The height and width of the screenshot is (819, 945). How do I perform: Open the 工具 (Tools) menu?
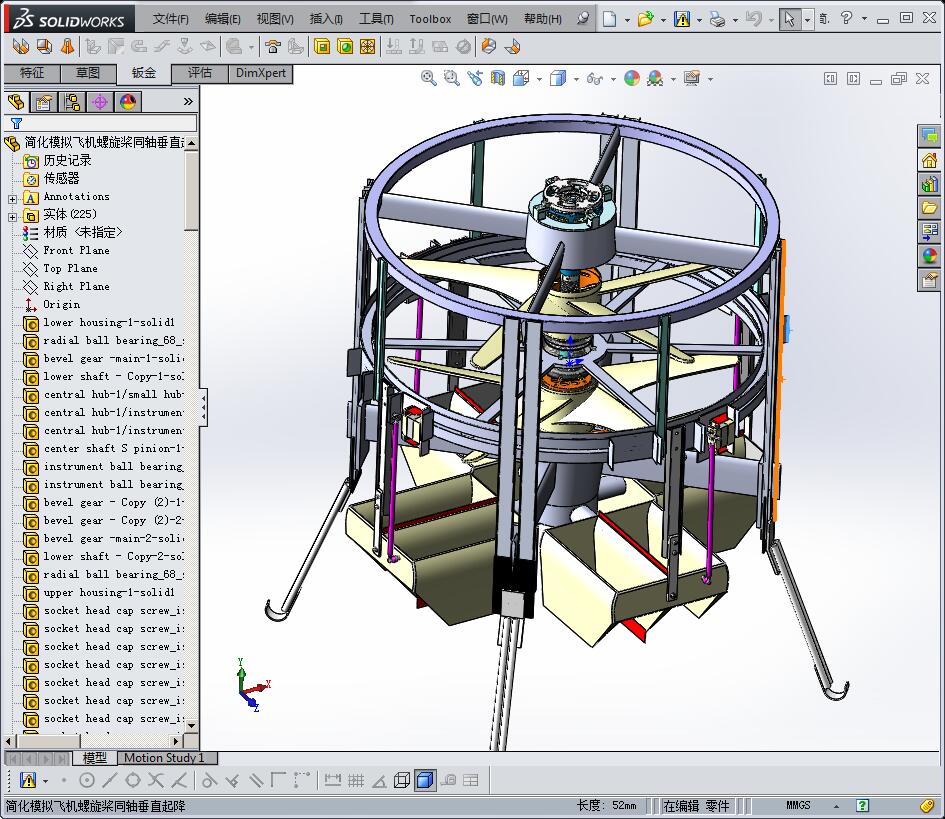point(376,19)
